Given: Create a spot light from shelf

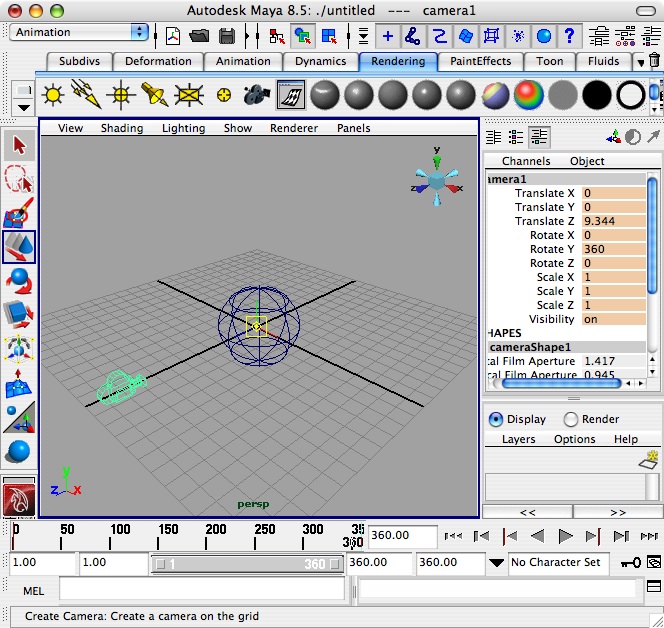Looking at the screenshot, I should point(153,95).
